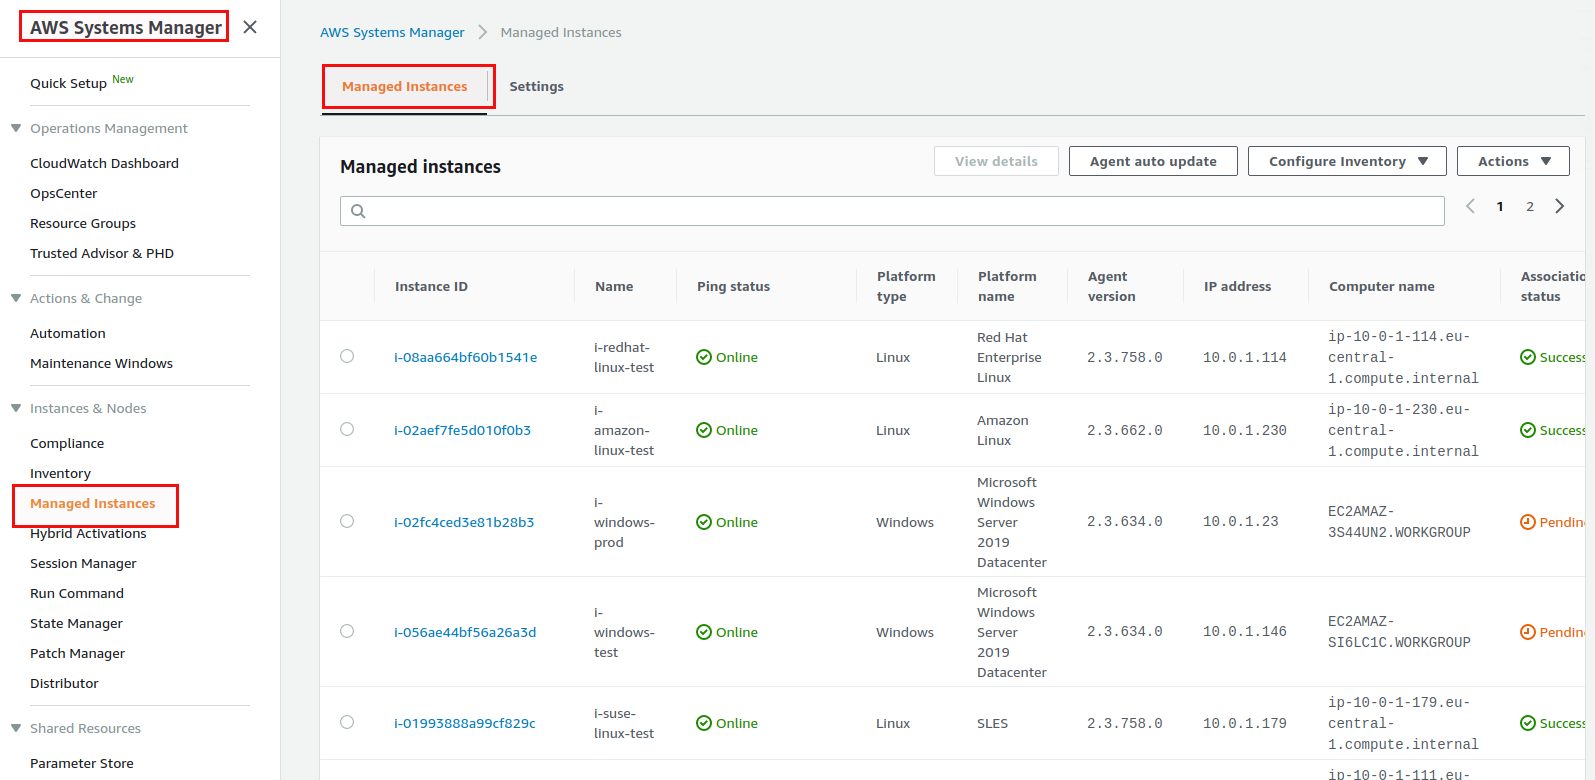Image resolution: width=1595 pixels, height=780 pixels.
Task: Open Resource Groups
Action: (83, 223)
